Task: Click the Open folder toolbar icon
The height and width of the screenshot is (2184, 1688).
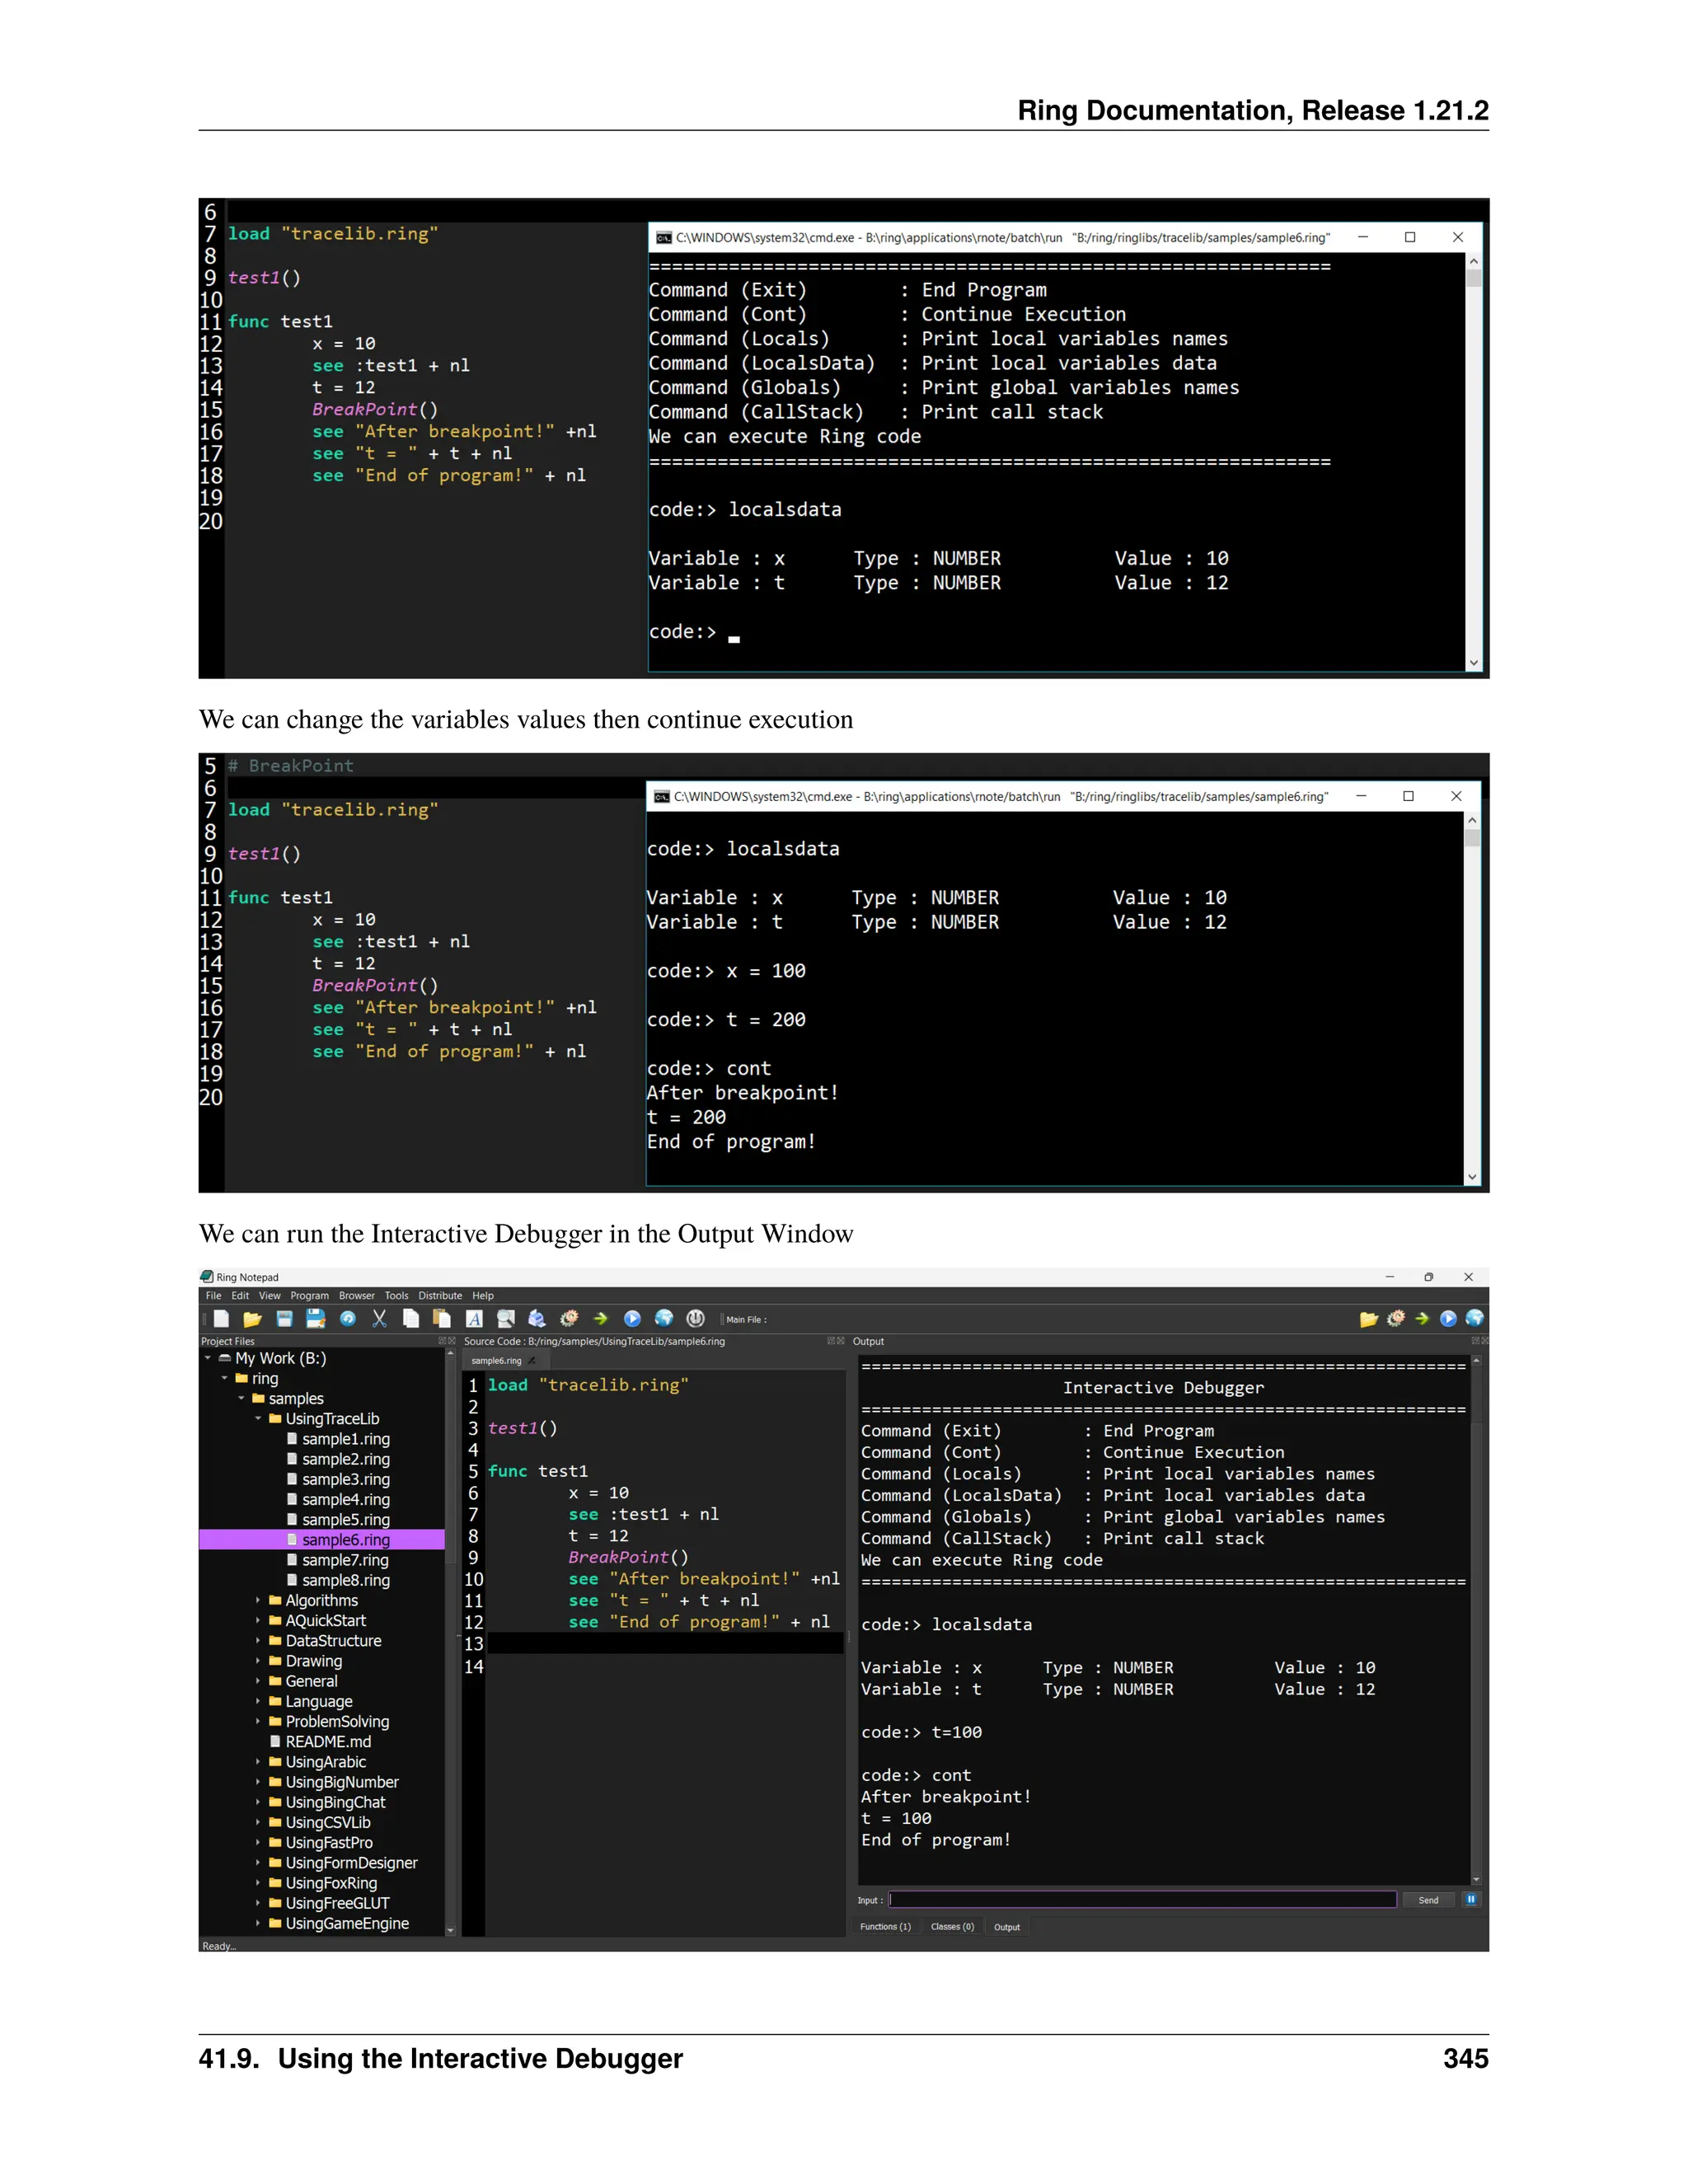Action: point(252,1319)
